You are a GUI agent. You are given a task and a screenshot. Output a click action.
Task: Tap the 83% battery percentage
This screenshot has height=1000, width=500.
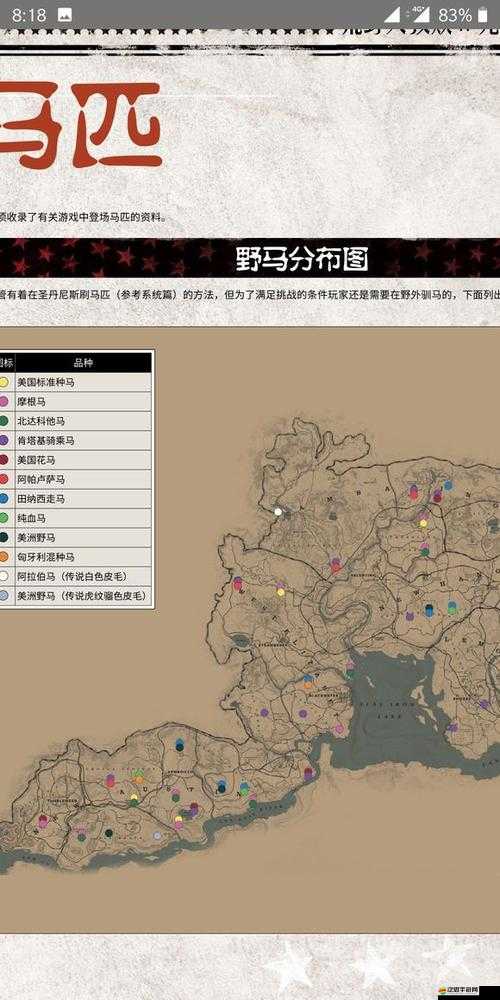coord(455,15)
